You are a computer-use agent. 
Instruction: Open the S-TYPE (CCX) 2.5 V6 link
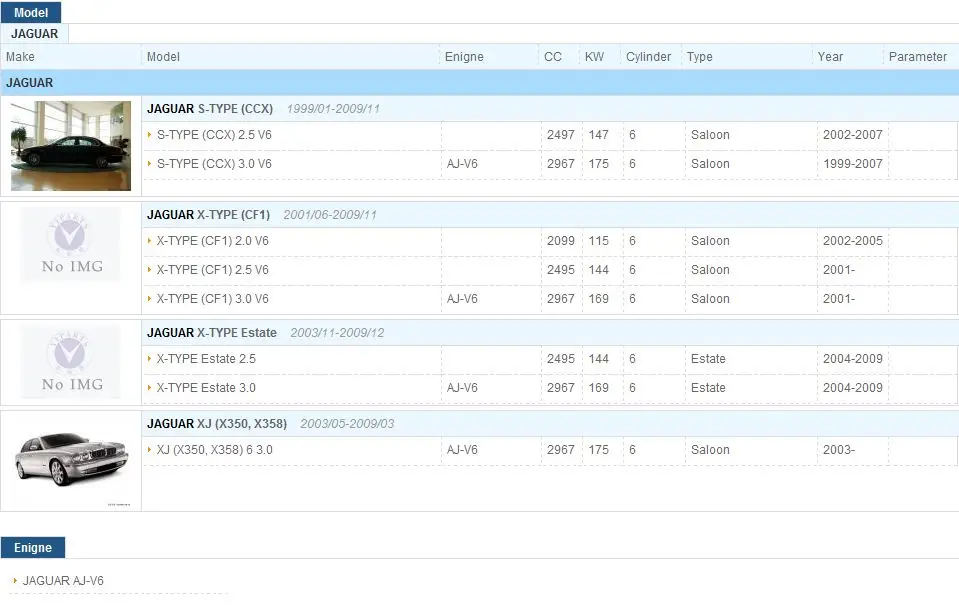(x=214, y=135)
